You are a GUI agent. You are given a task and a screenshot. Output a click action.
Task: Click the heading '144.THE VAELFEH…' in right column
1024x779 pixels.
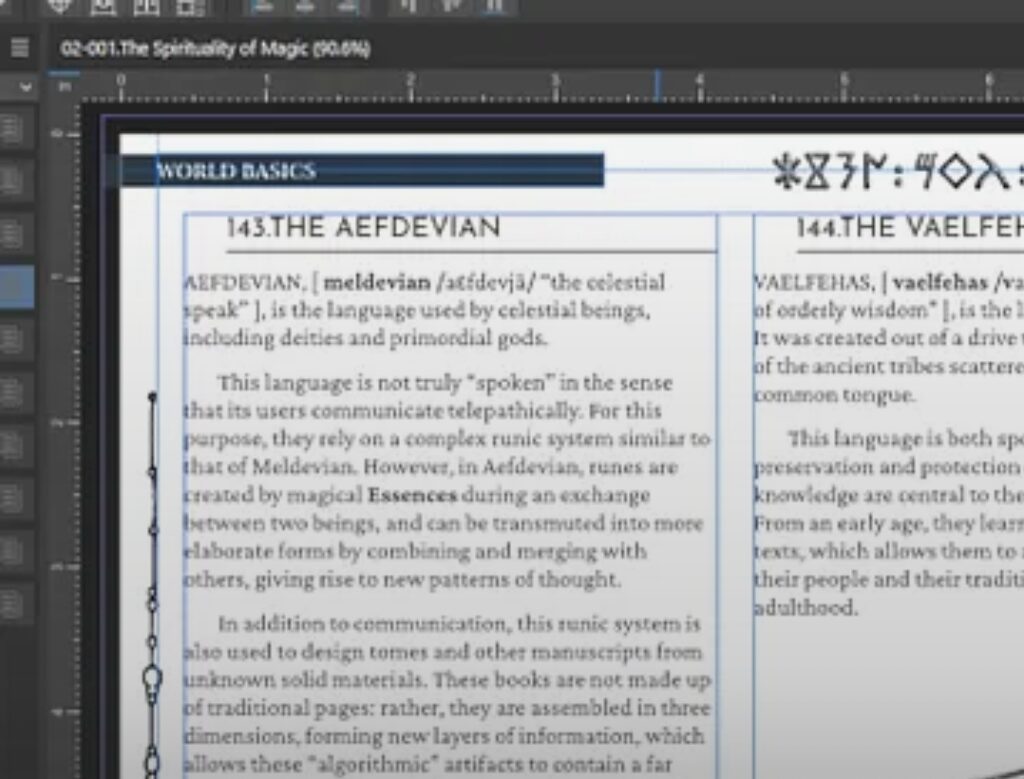909,227
